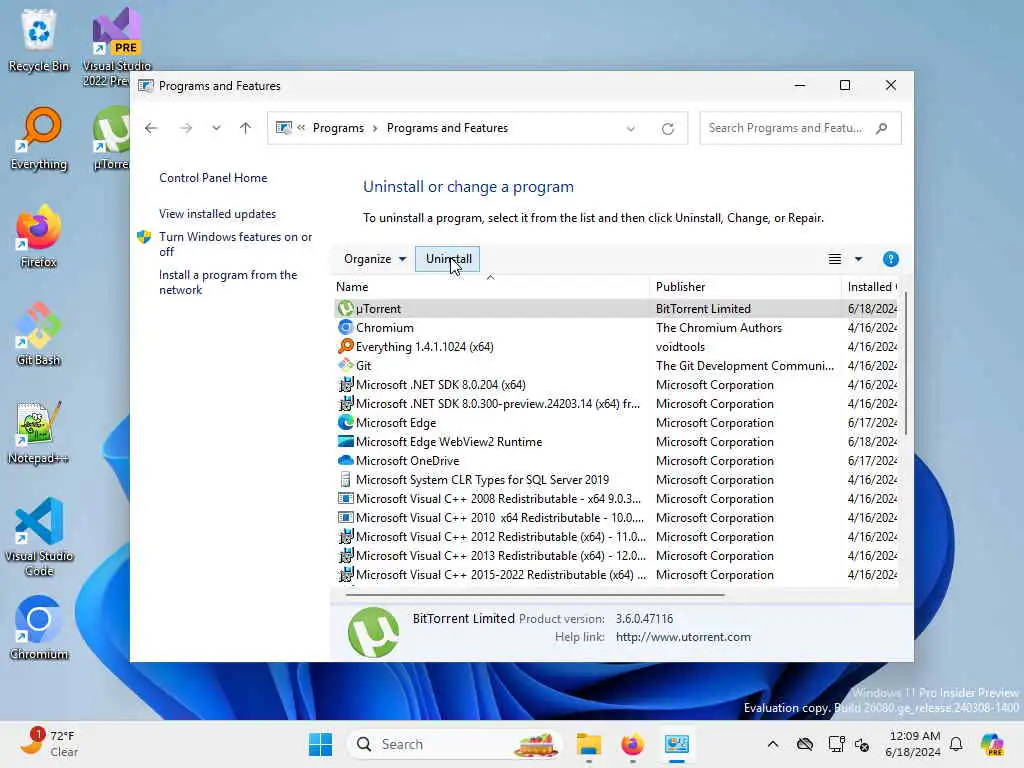1024x768 pixels.
Task: Open the Windows Start menu
Action: [x=320, y=744]
